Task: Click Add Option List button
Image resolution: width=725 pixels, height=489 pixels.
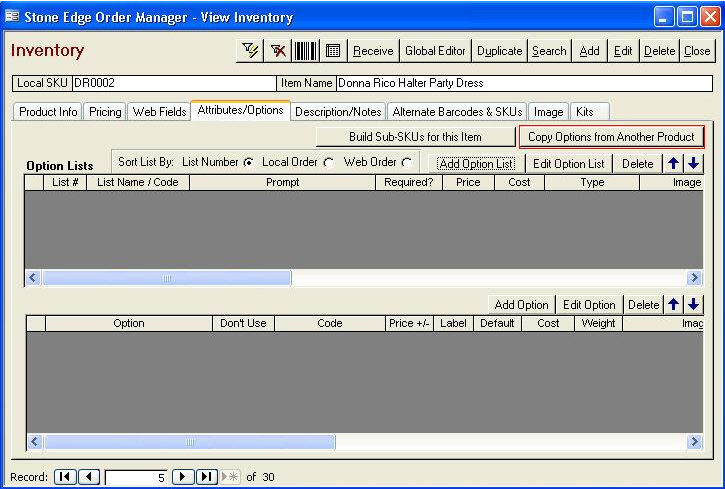Action: pos(476,164)
